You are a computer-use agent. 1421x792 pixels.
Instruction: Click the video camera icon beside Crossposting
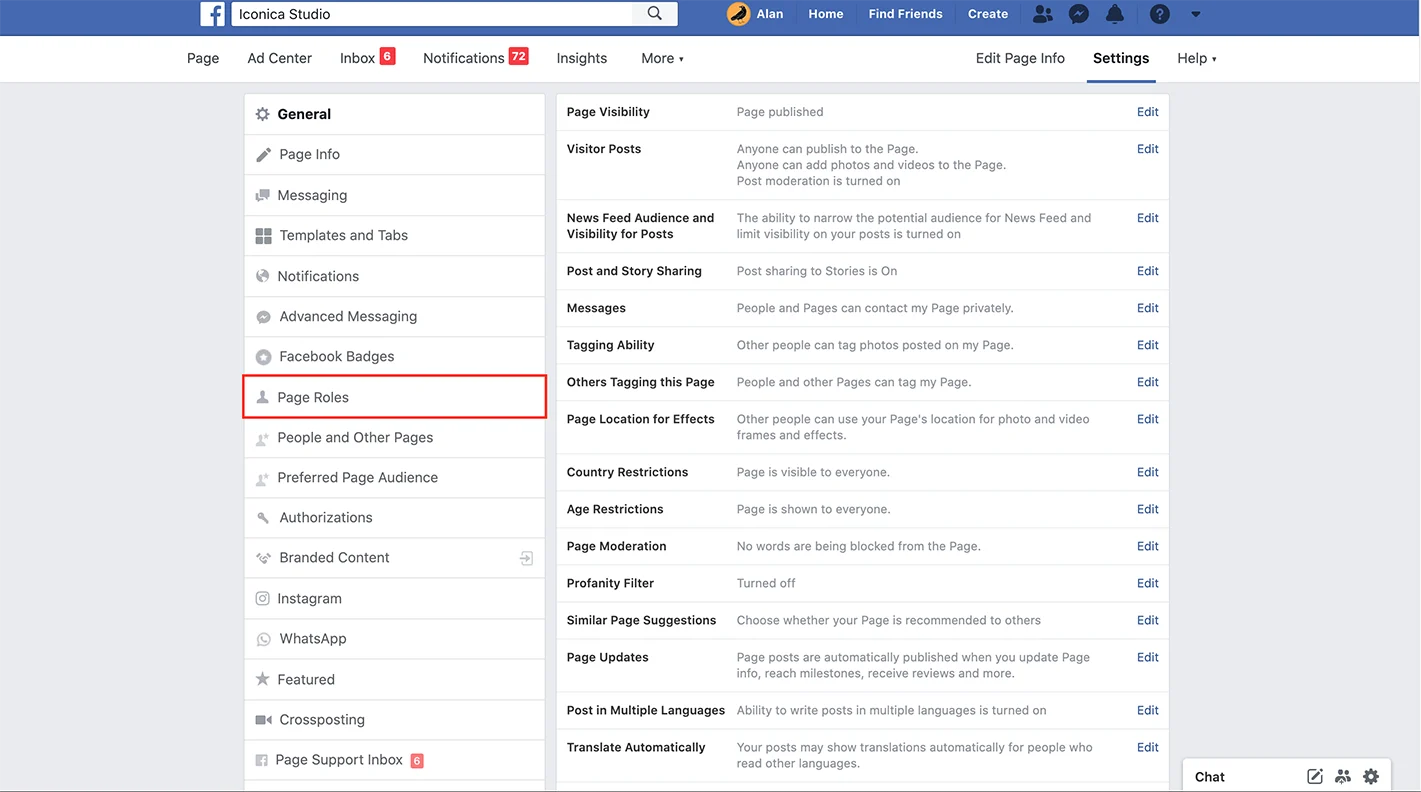(x=264, y=720)
